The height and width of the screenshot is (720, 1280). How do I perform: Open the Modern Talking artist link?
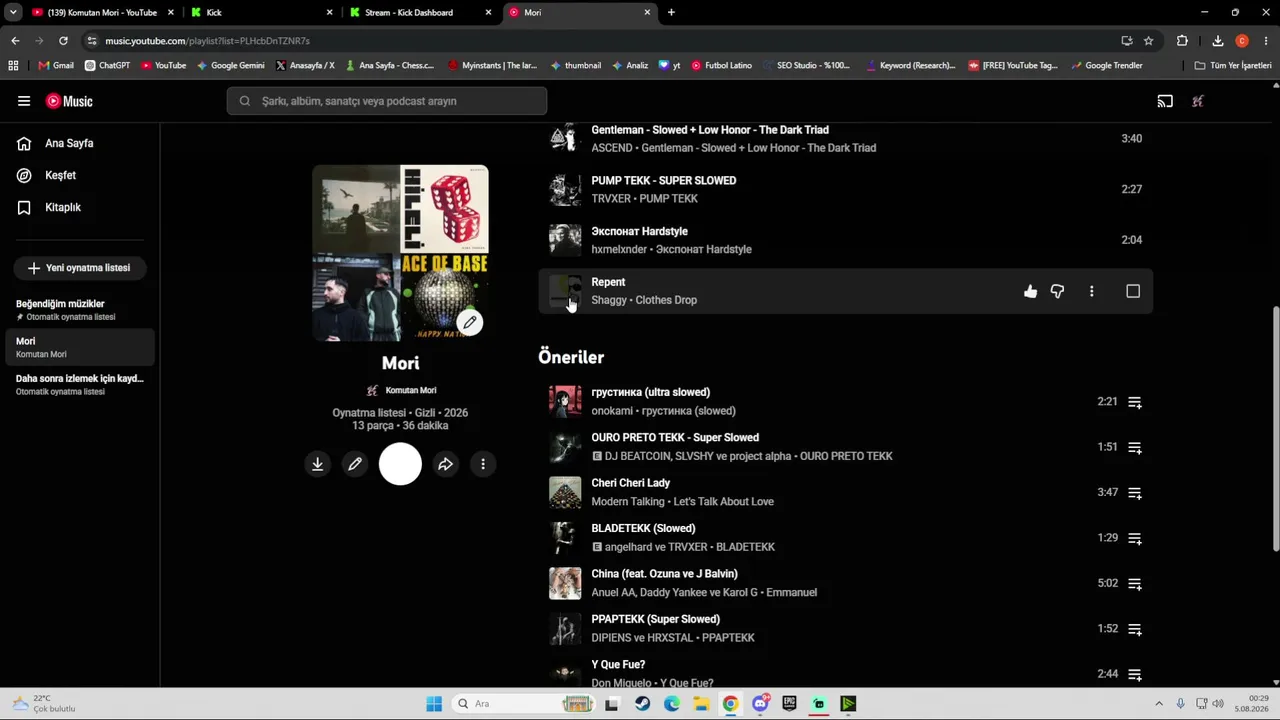tap(628, 502)
